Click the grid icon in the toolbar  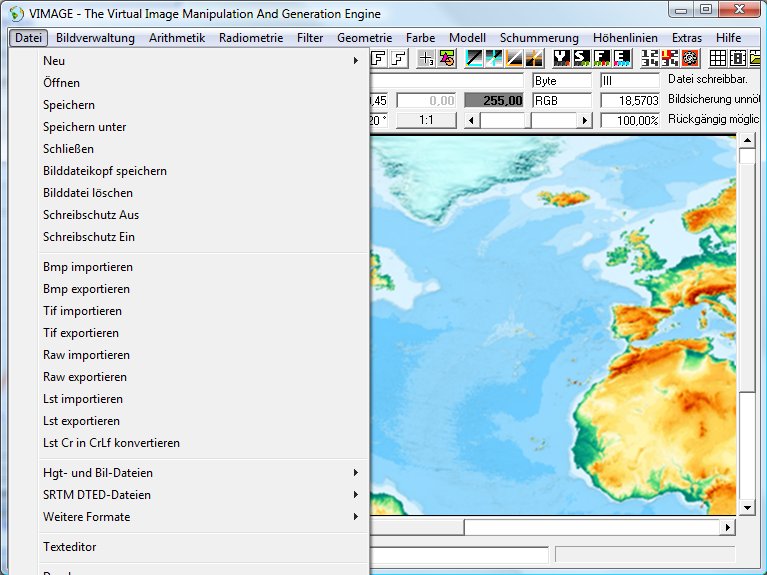click(x=718, y=58)
